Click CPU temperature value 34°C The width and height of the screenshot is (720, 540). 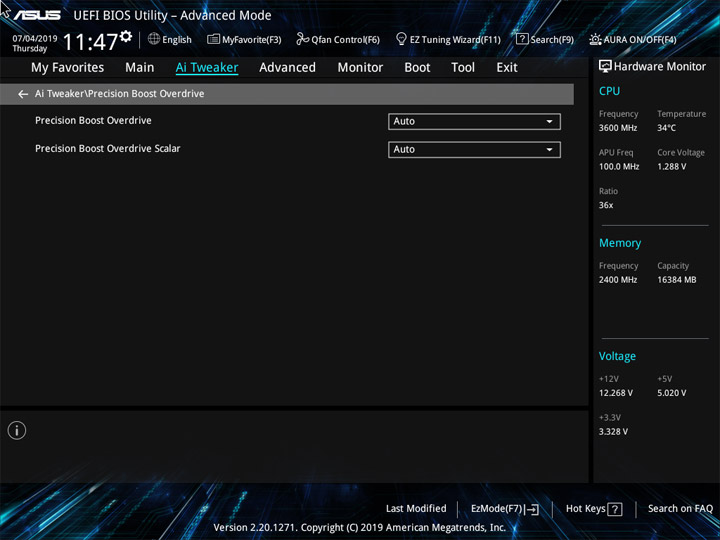[666, 128]
